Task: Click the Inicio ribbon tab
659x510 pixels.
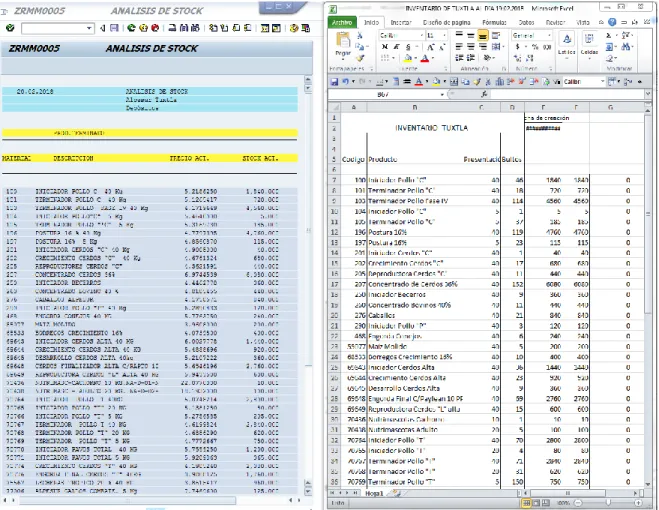Action: (371, 22)
